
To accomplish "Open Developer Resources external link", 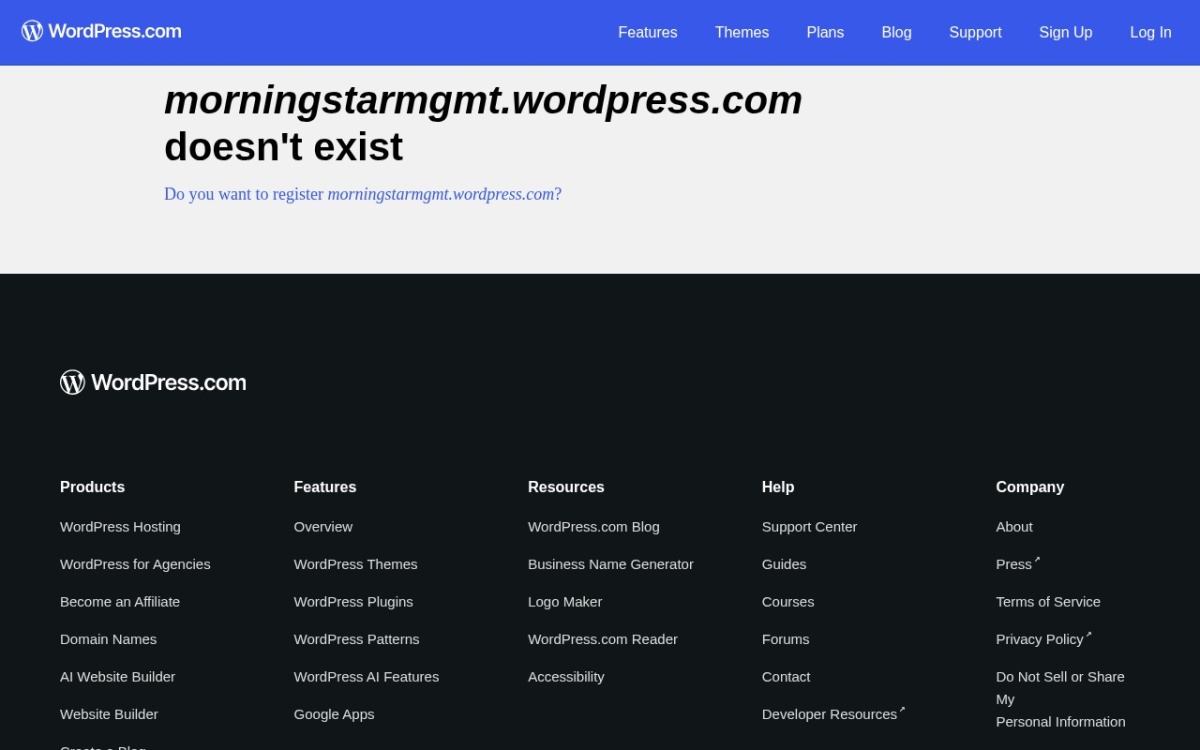I will click(x=833, y=714).
